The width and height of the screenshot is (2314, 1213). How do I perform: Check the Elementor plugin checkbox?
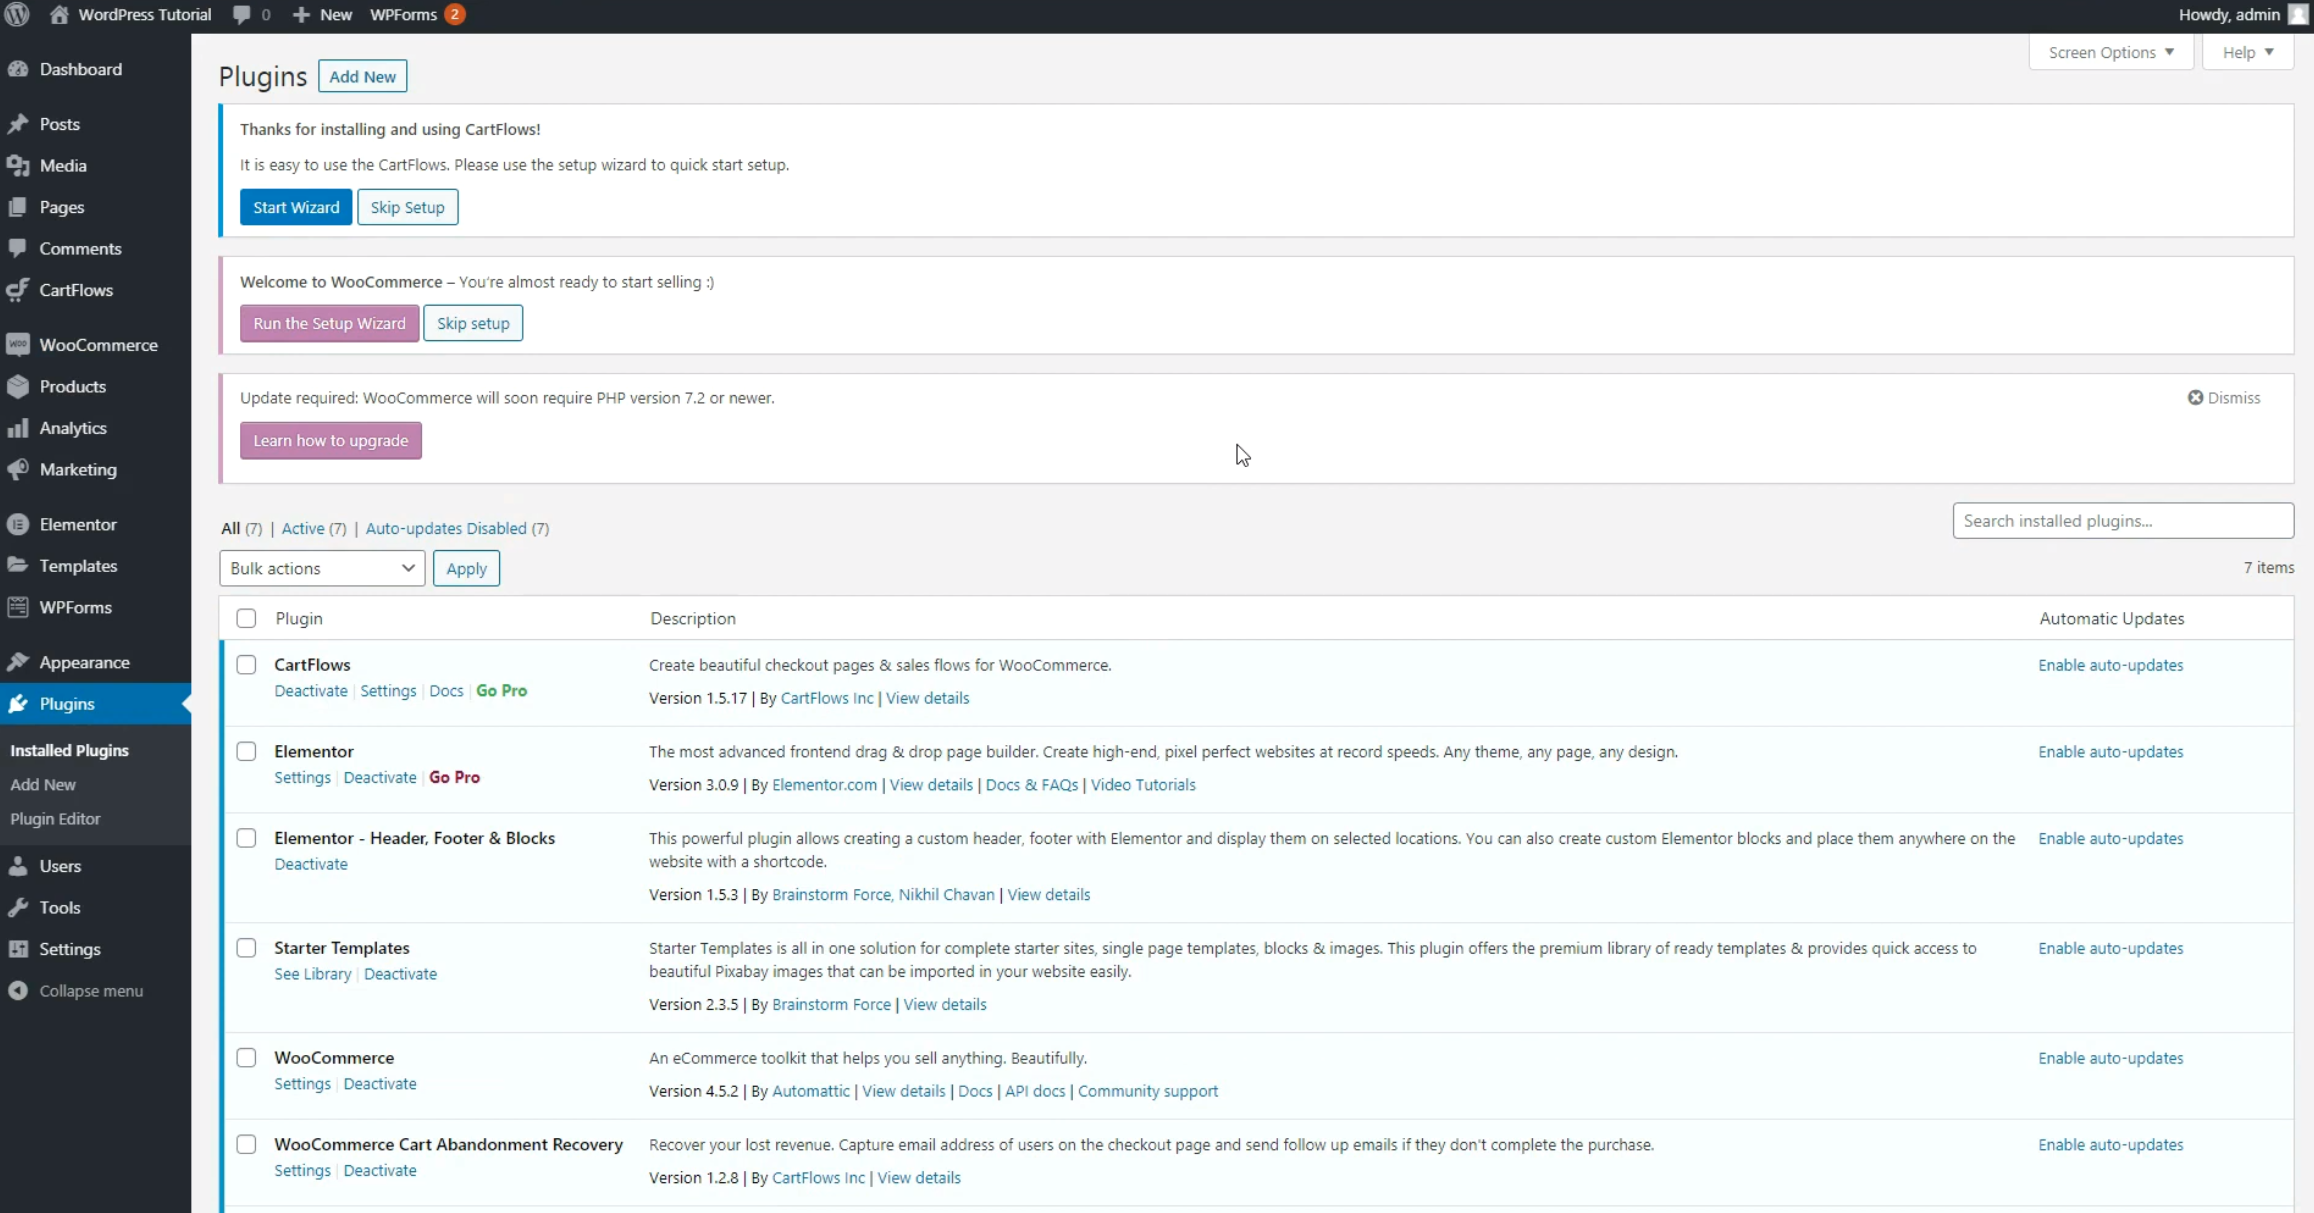click(x=246, y=751)
